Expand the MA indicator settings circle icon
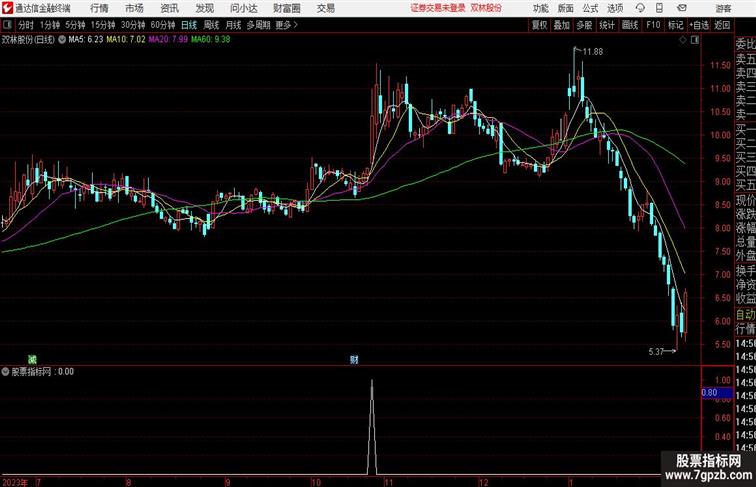The width and height of the screenshot is (756, 487). 62,40
